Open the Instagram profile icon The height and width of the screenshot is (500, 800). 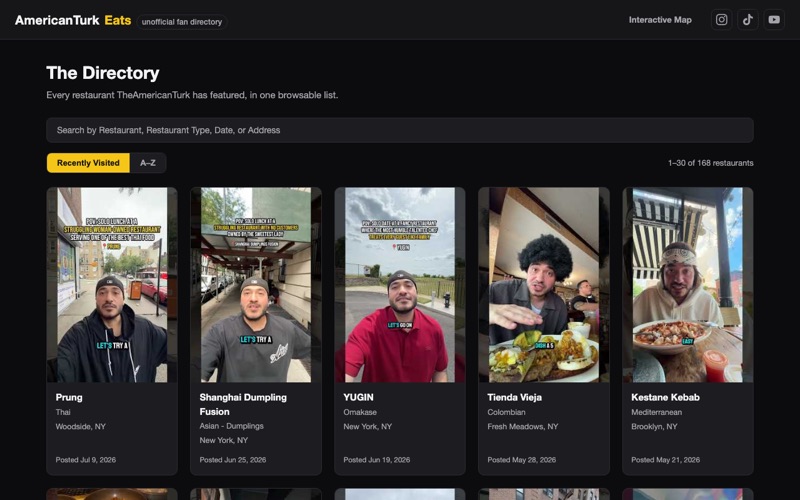coord(721,20)
